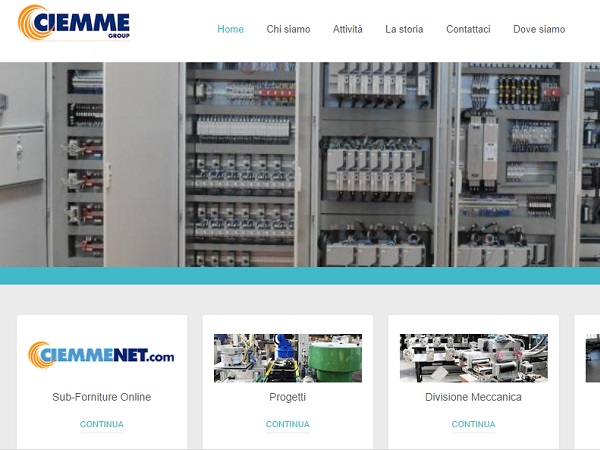Open the Divisione Meccanica thumbnail
The height and width of the screenshot is (450, 600).
coord(474,358)
